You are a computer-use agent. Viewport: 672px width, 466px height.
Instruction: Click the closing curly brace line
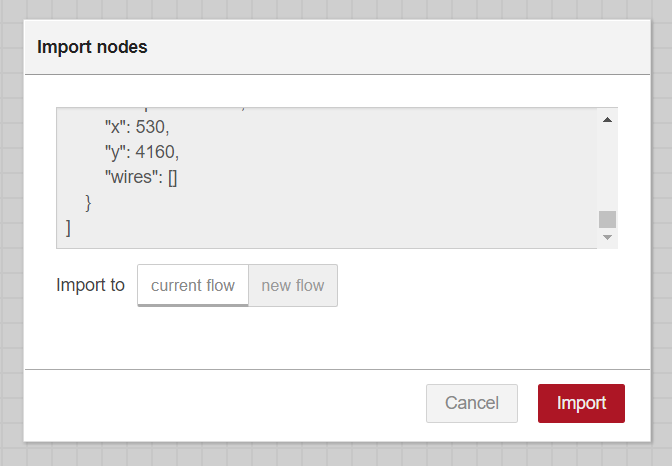(88, 202)
